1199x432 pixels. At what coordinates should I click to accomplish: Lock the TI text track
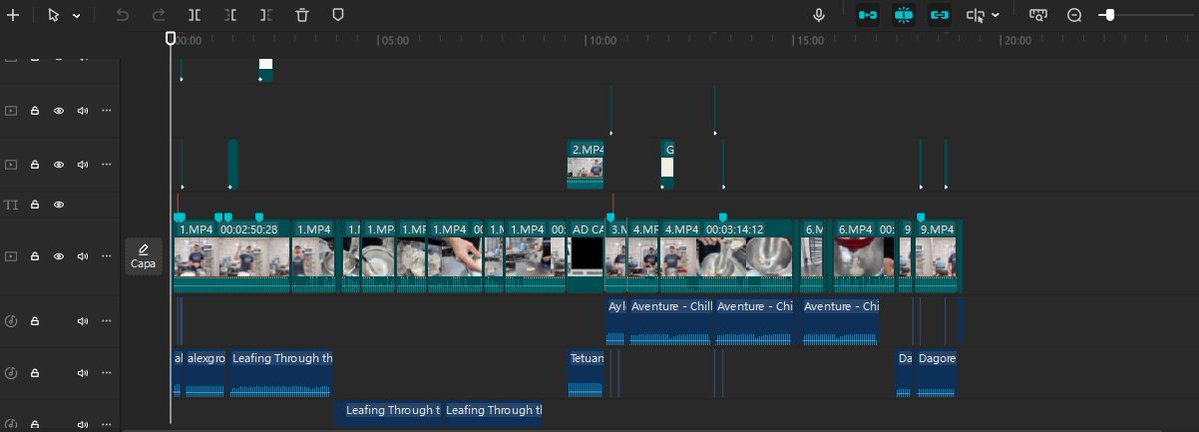tap(34, 205)
